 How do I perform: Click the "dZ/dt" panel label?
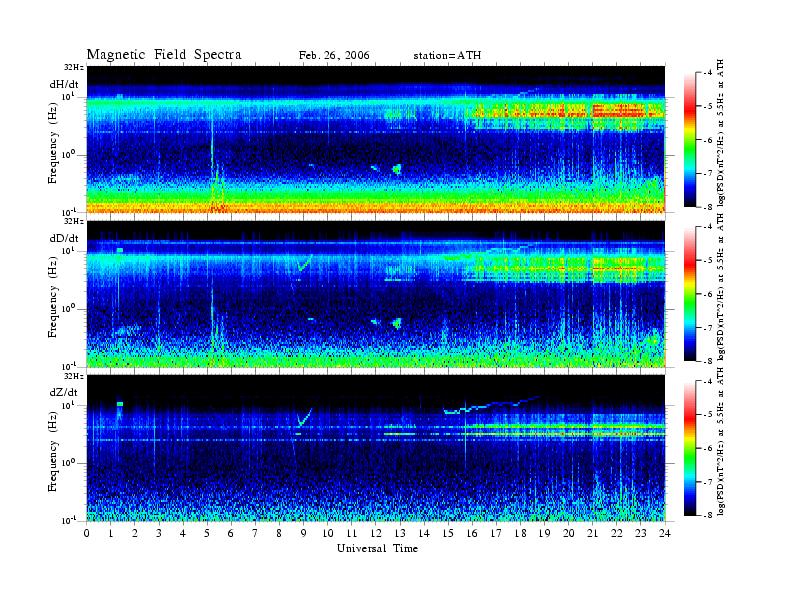[x=63, y=392]
